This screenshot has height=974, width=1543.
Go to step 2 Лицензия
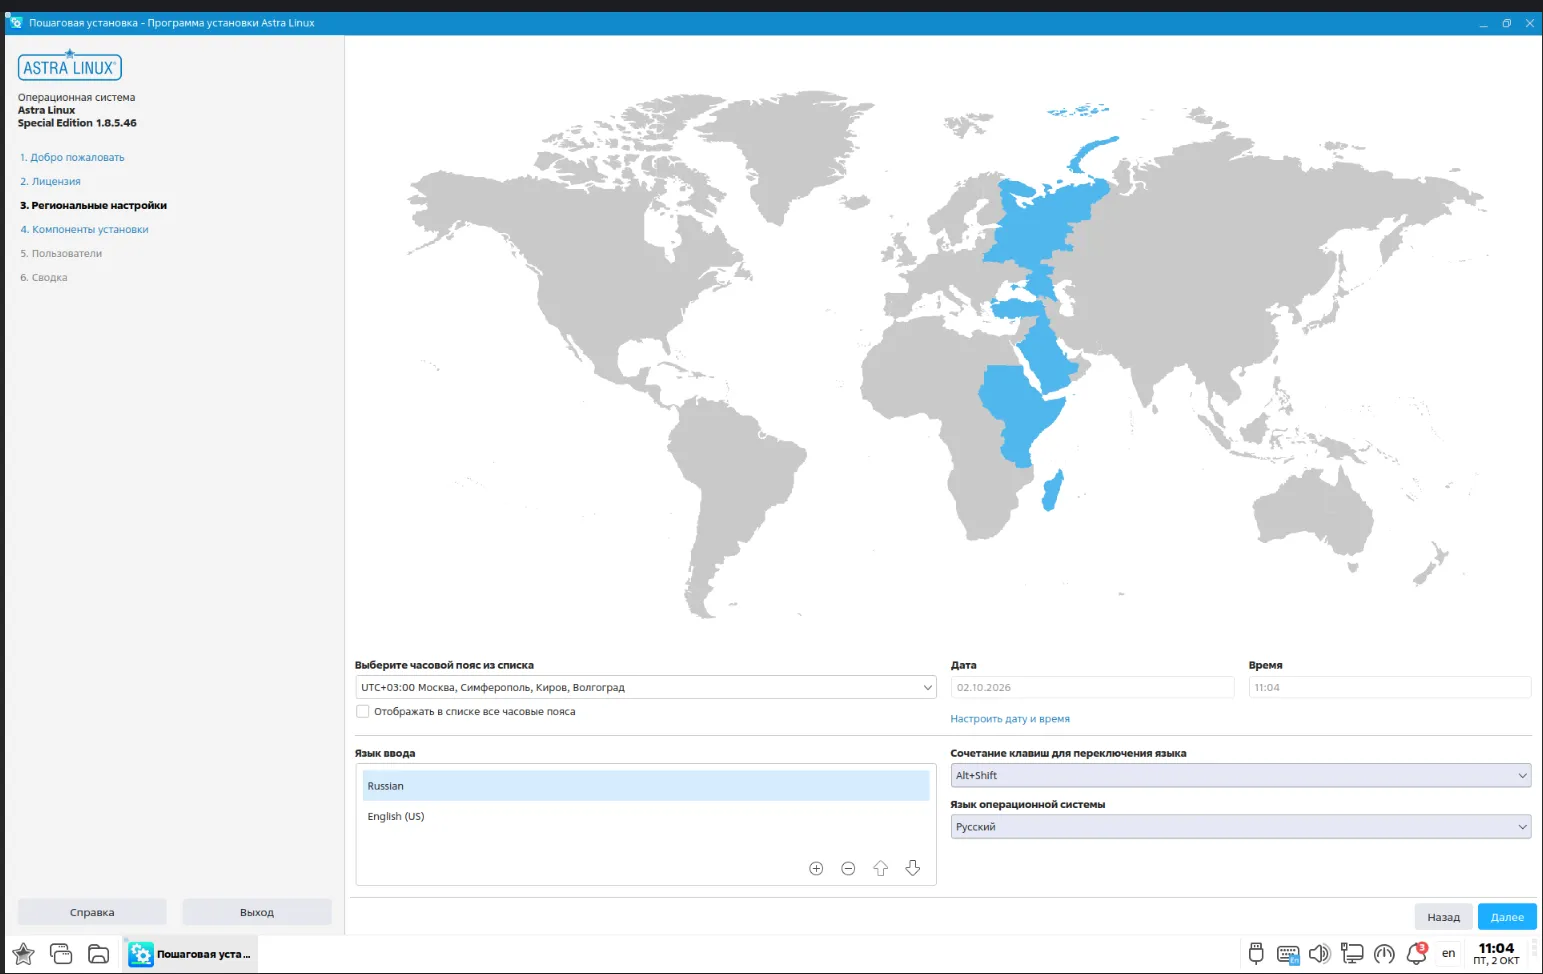(50, 181)
